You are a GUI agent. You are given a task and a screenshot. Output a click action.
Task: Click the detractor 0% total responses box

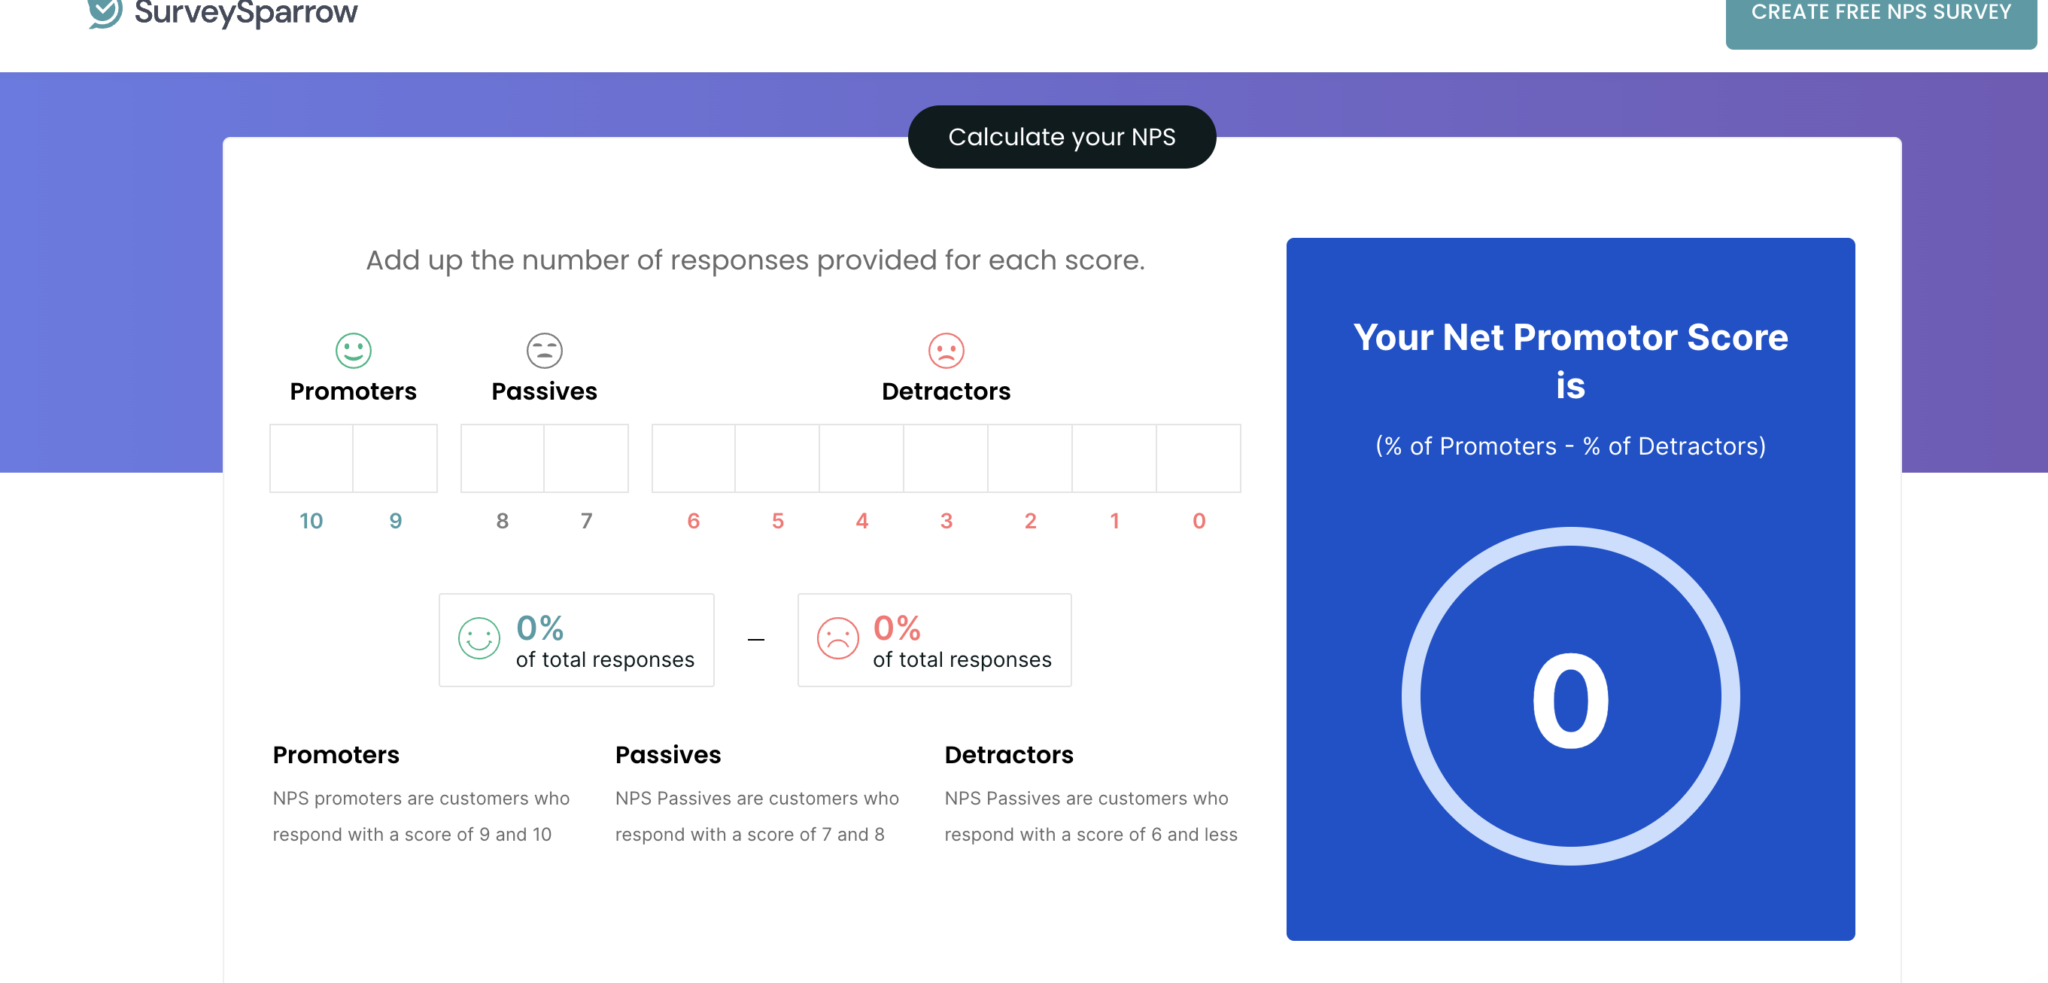pyautogui.click(x=934, y=640)
